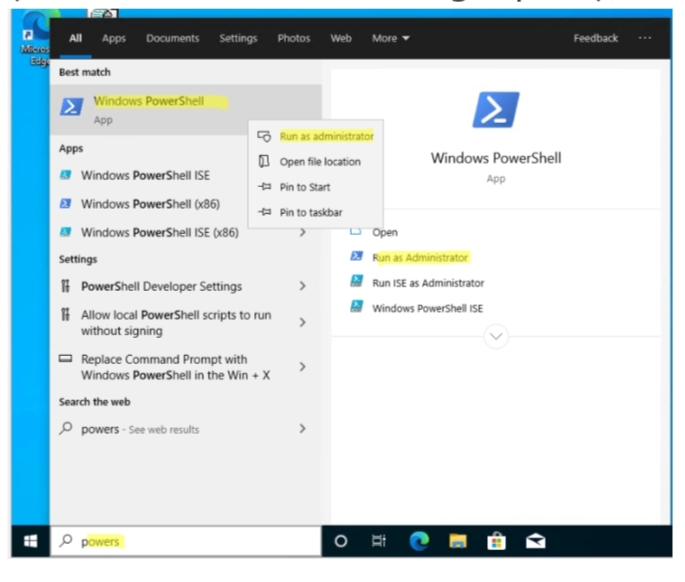Open File Explorer from the taskbar
Image resolution: width=685 pixels, height=582 pixels.
tap(457, 541)
